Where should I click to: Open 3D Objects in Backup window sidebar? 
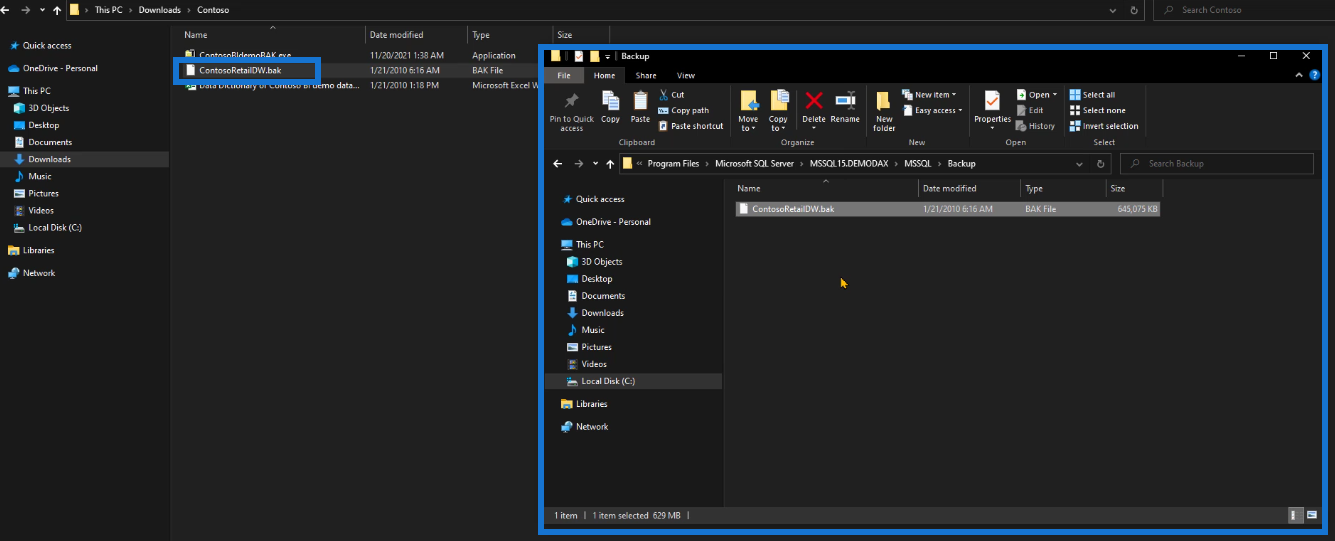pyautogui.click(x=602, y=262)
